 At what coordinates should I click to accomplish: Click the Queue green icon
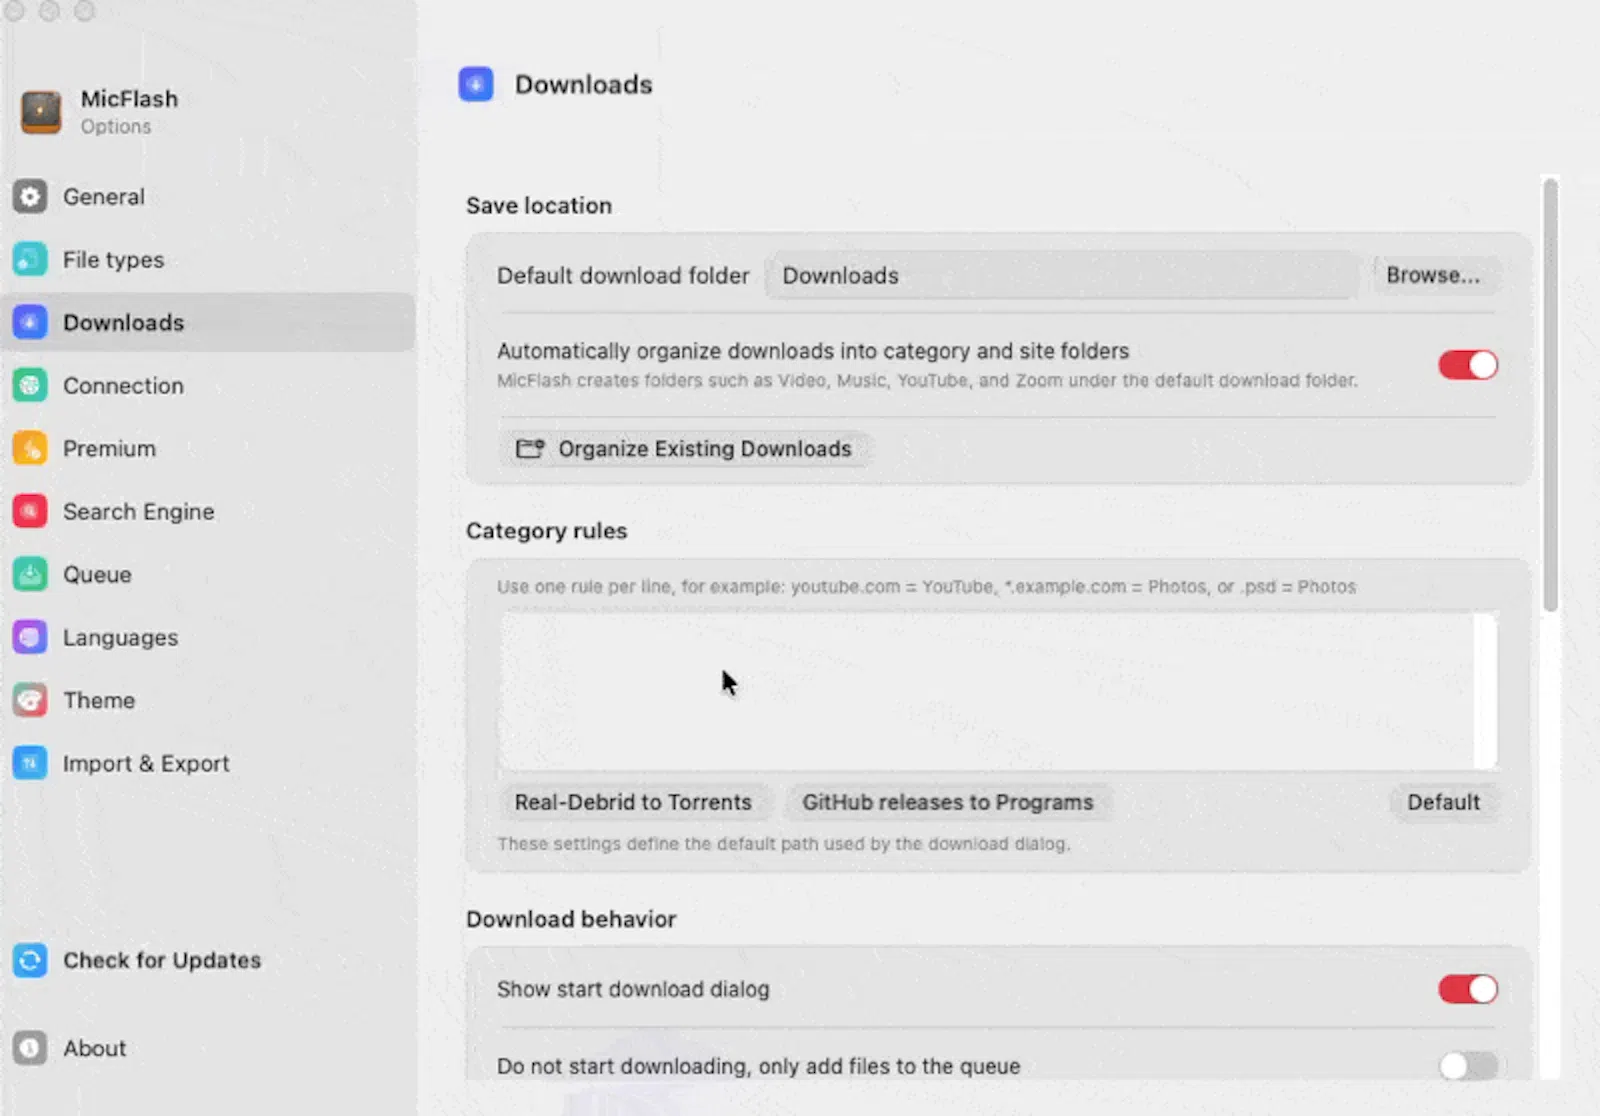[x=30, y=574]
